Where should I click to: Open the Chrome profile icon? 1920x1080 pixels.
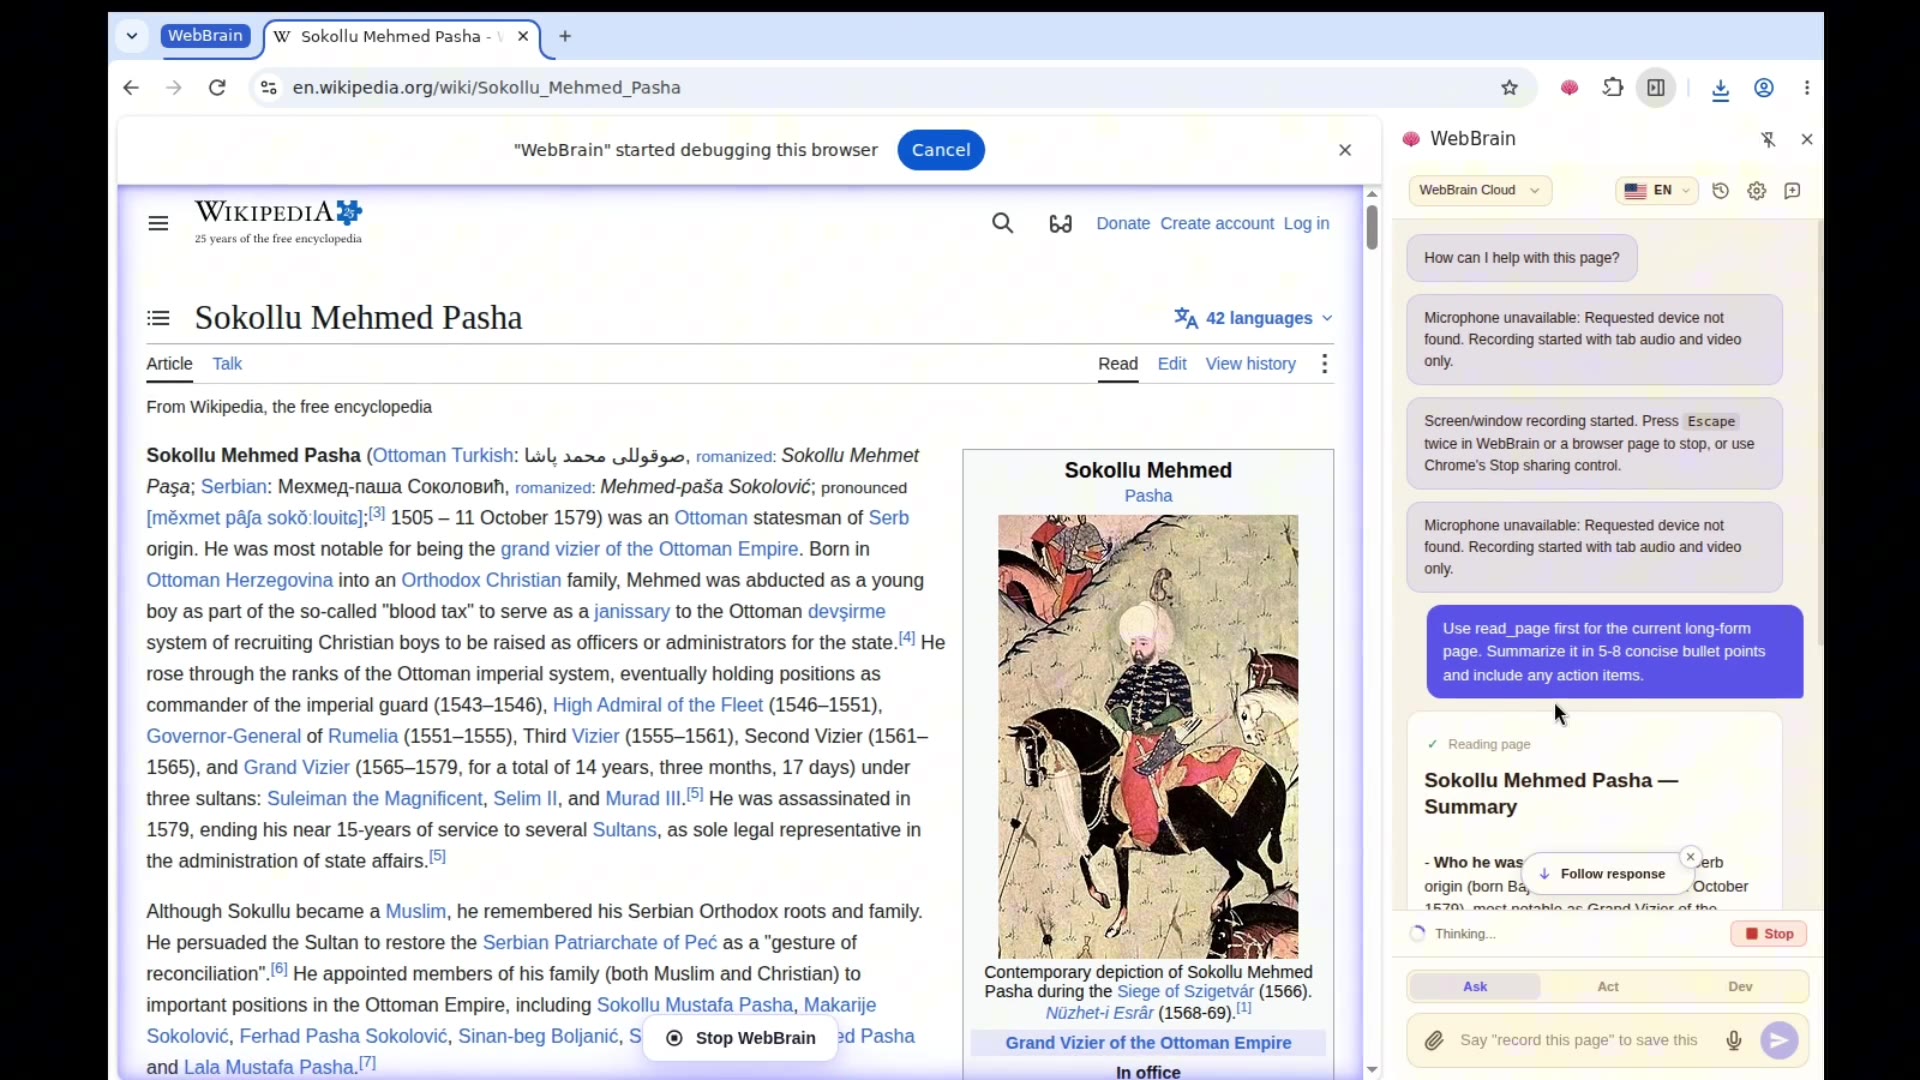click(x=1765, y=88)
